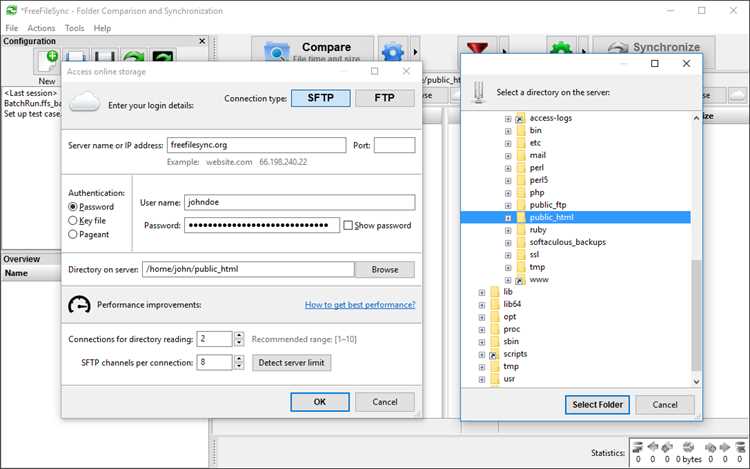Image resolution: width=750 pixels, height=469 pixels.
Task: Expand the public_ftp folder node
Action: [508, 206]
